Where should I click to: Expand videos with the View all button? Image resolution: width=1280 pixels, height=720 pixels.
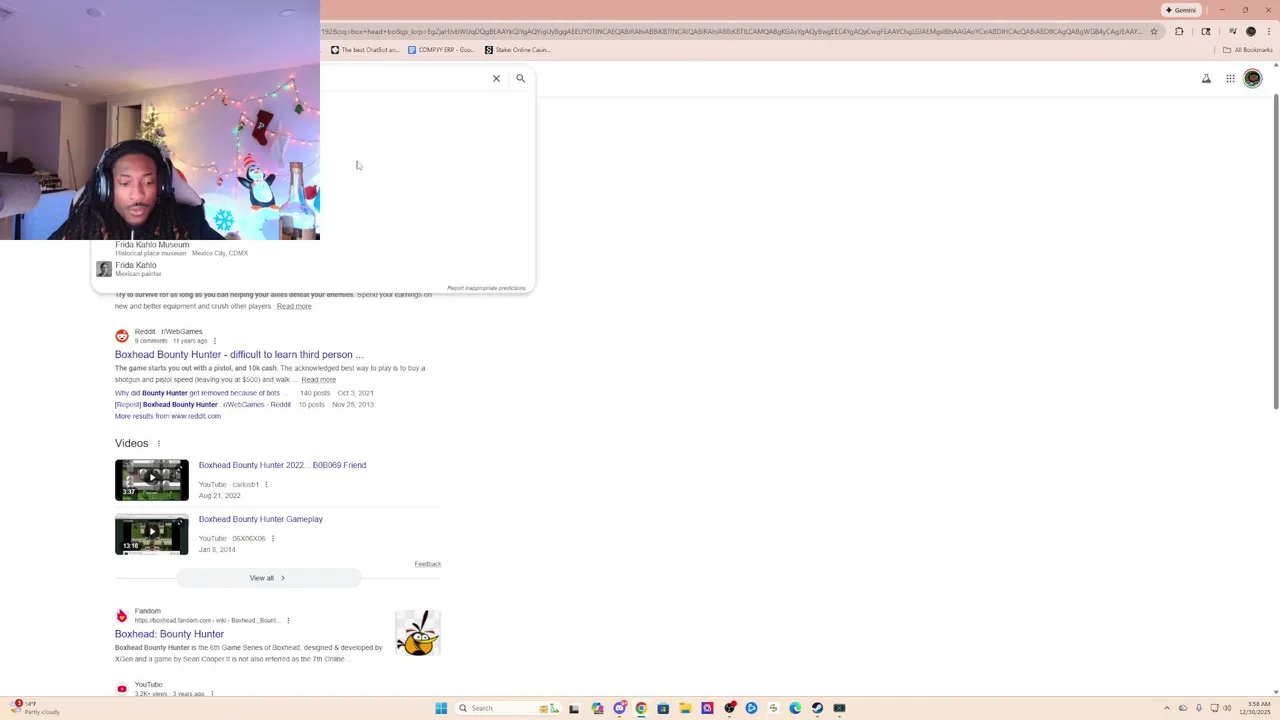point(268,578)
